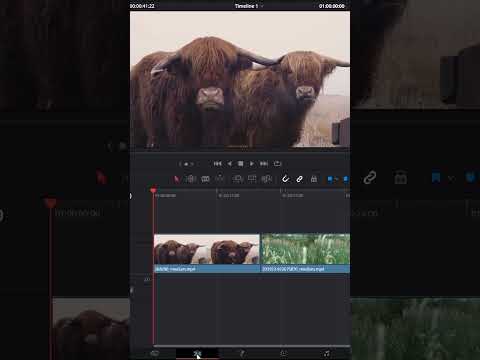Activate the Dynamic Trim Mode tool

click(x=205, y=179)
